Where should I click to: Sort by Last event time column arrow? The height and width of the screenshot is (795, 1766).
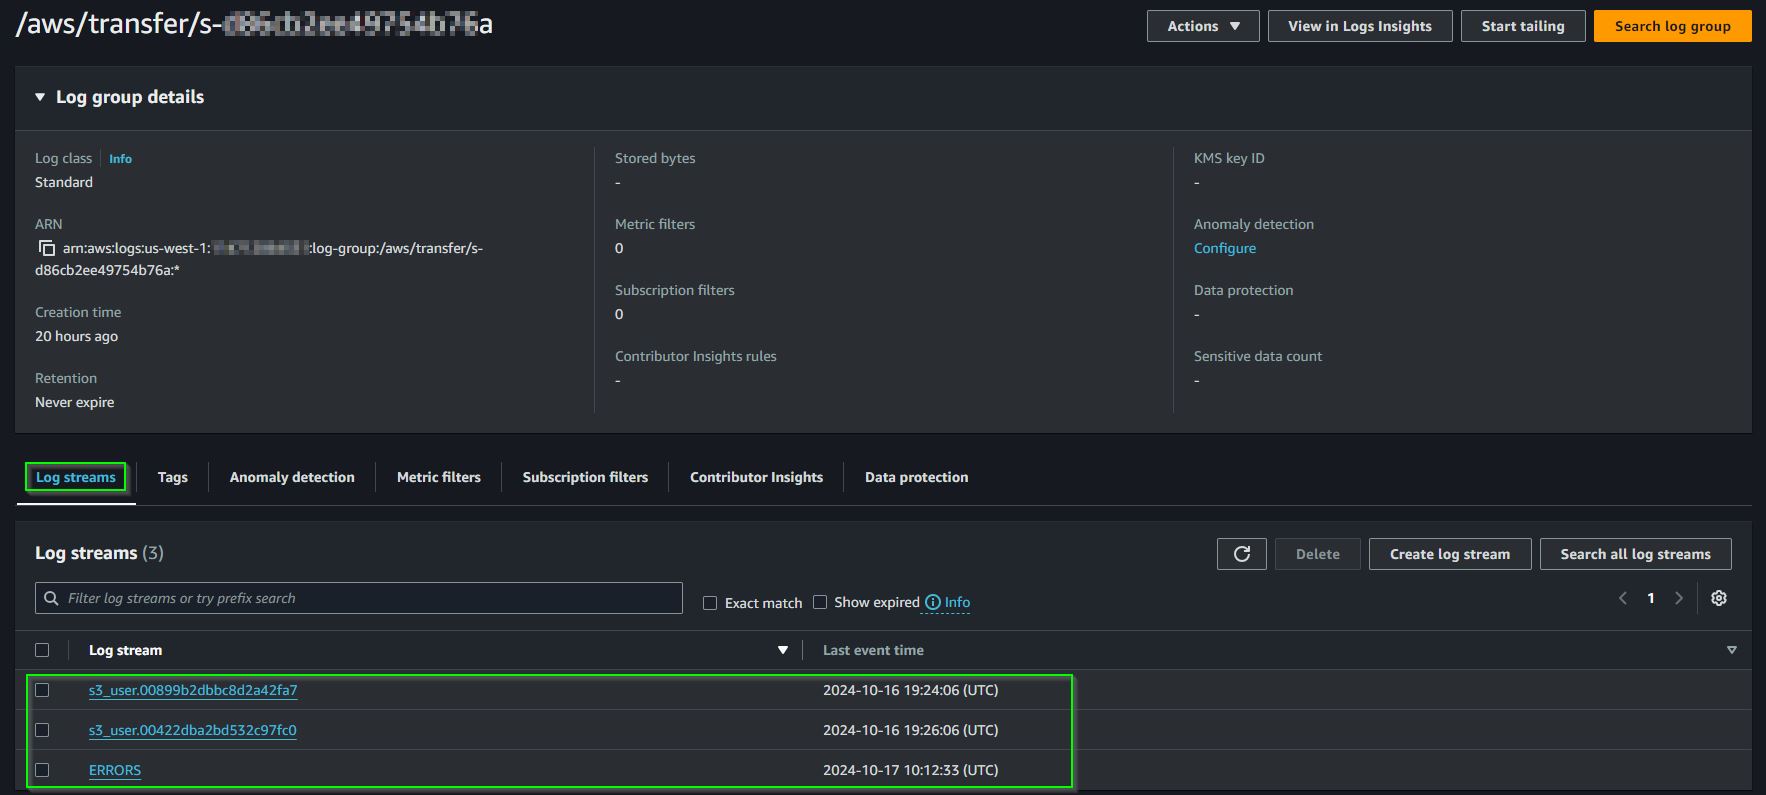(1732, 650)
